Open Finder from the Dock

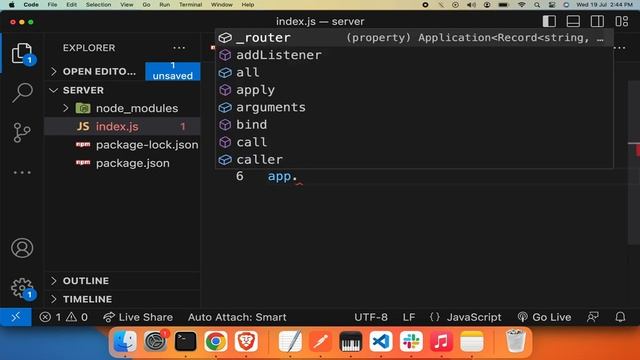(x=125, y=341)
